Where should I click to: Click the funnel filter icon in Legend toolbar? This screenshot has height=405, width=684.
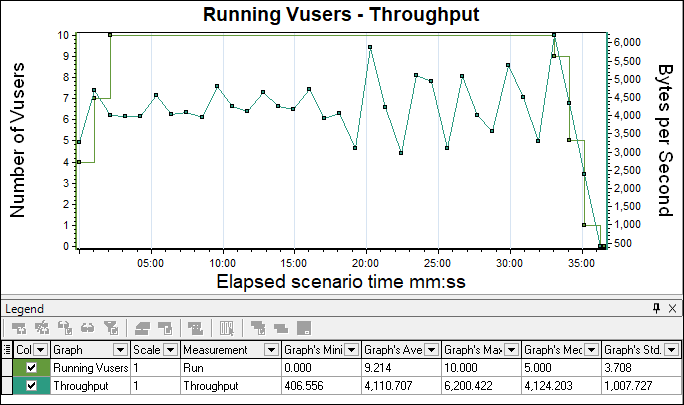pos(112,327)
